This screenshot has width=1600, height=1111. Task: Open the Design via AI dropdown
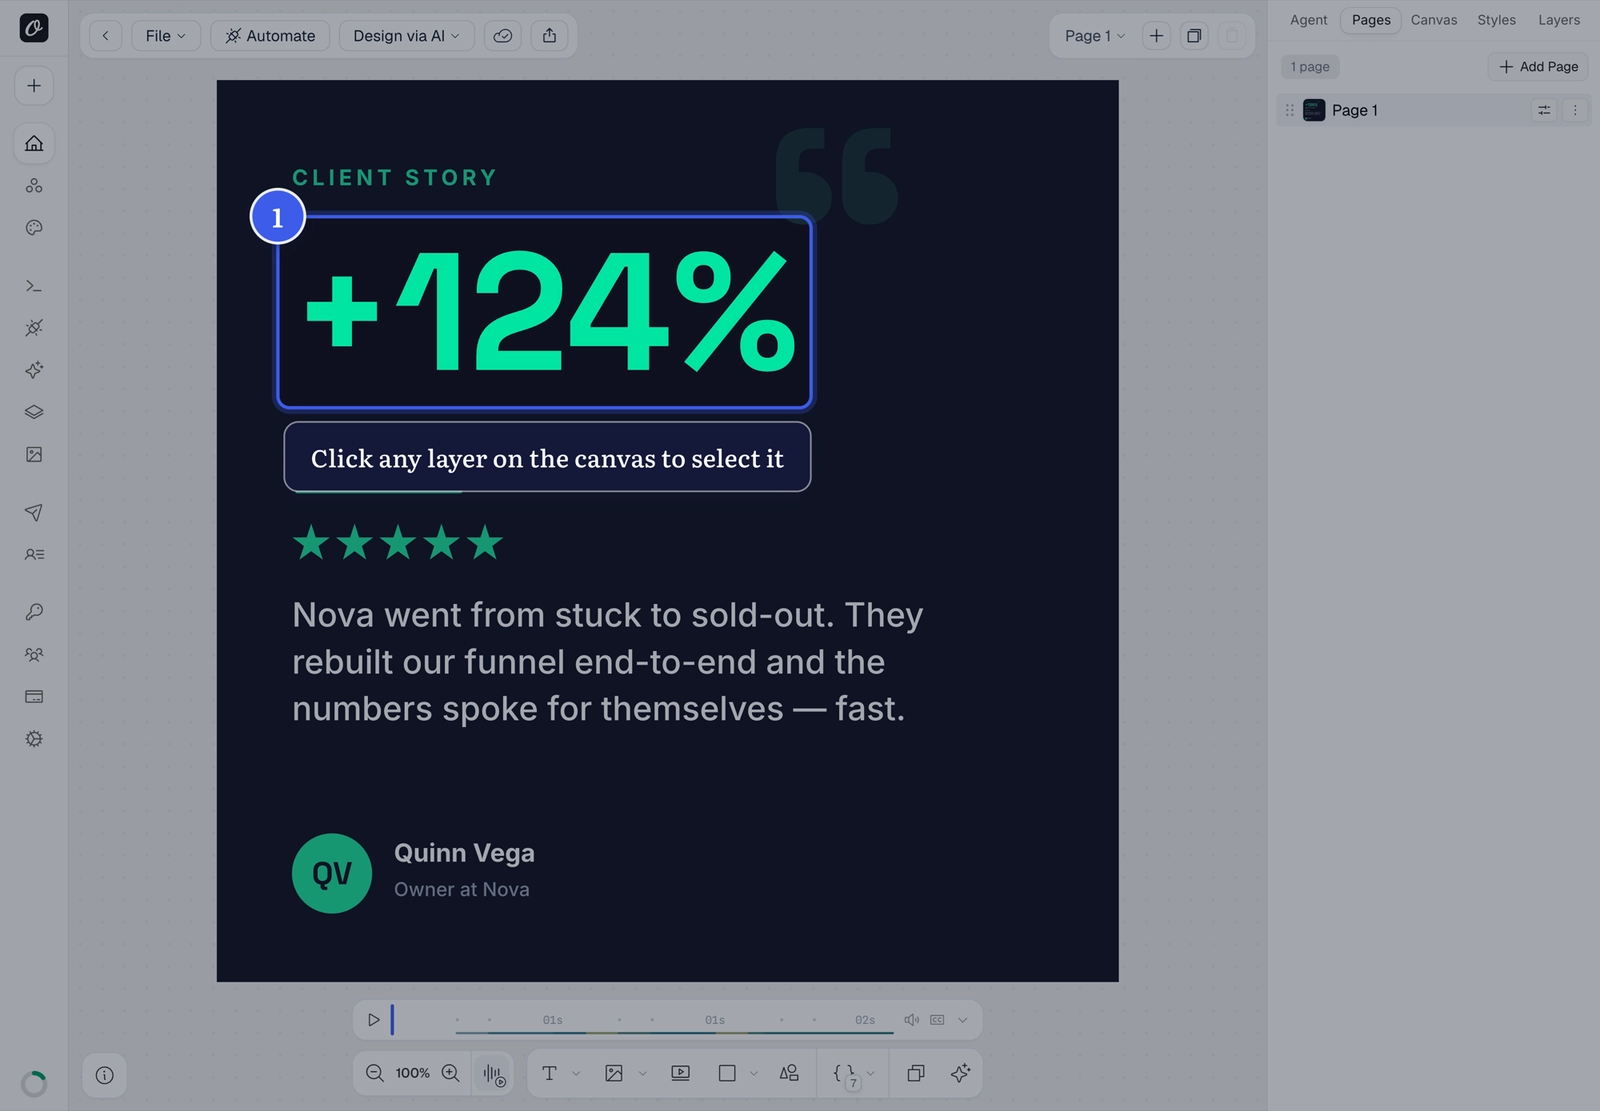tap(407, 36)
